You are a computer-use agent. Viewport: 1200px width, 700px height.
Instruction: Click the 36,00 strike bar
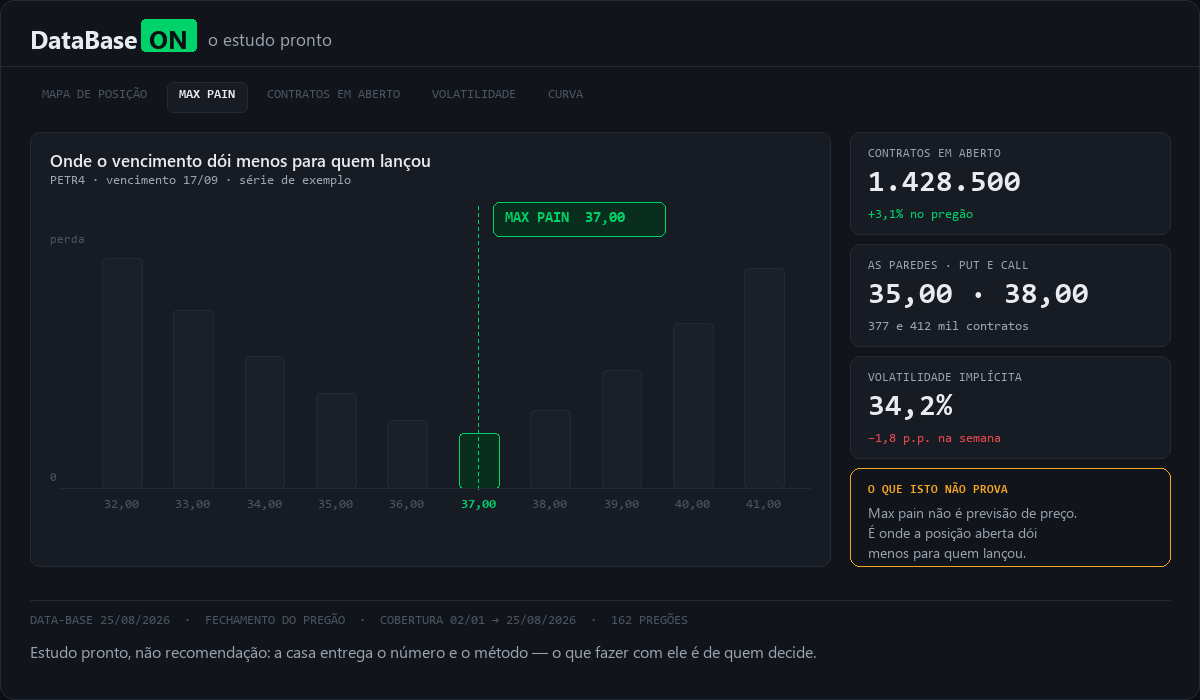[x=407, y=454]
